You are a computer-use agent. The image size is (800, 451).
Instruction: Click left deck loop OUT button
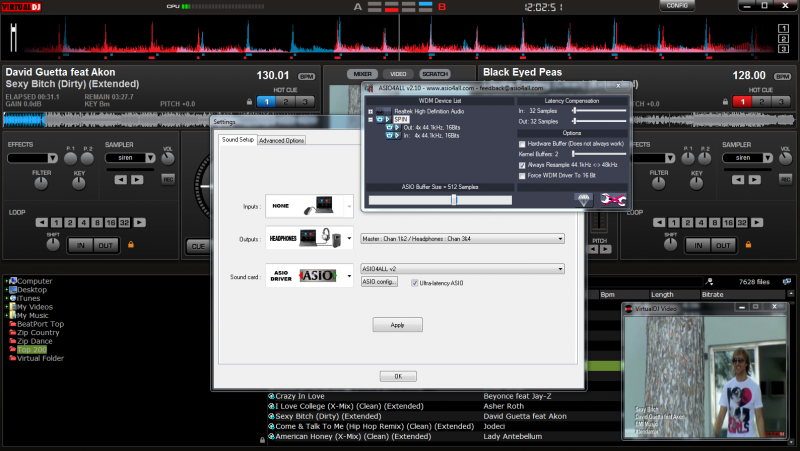[x=106, y=245]
